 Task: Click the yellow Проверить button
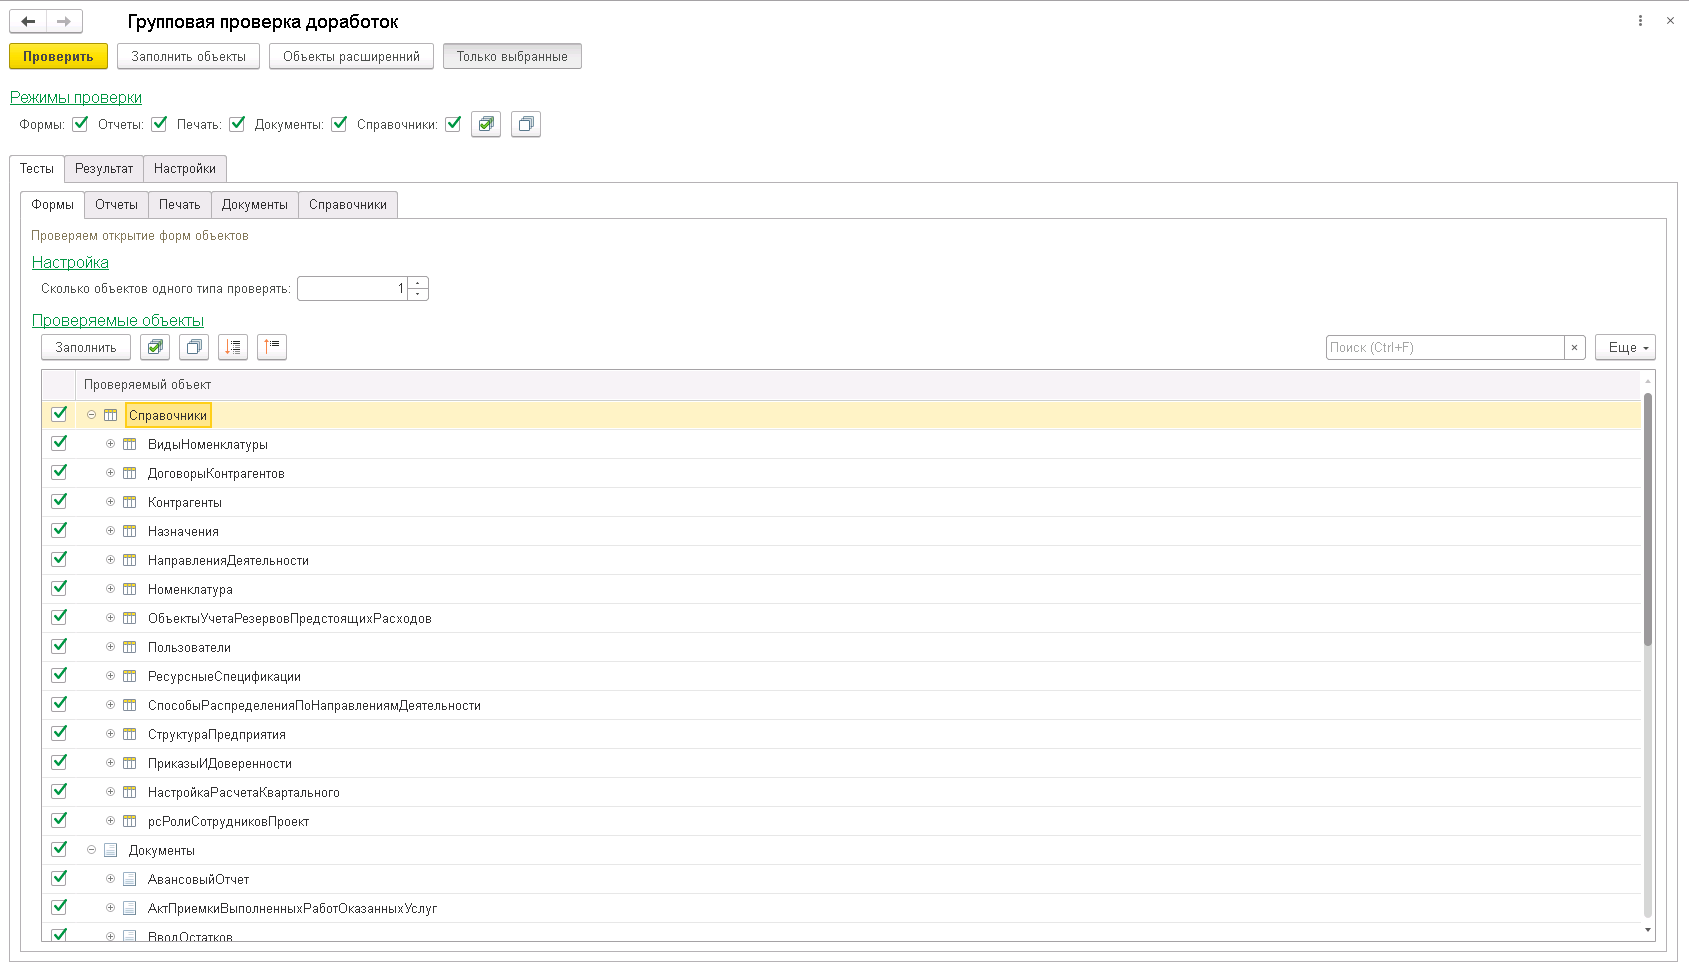(58, 56)
